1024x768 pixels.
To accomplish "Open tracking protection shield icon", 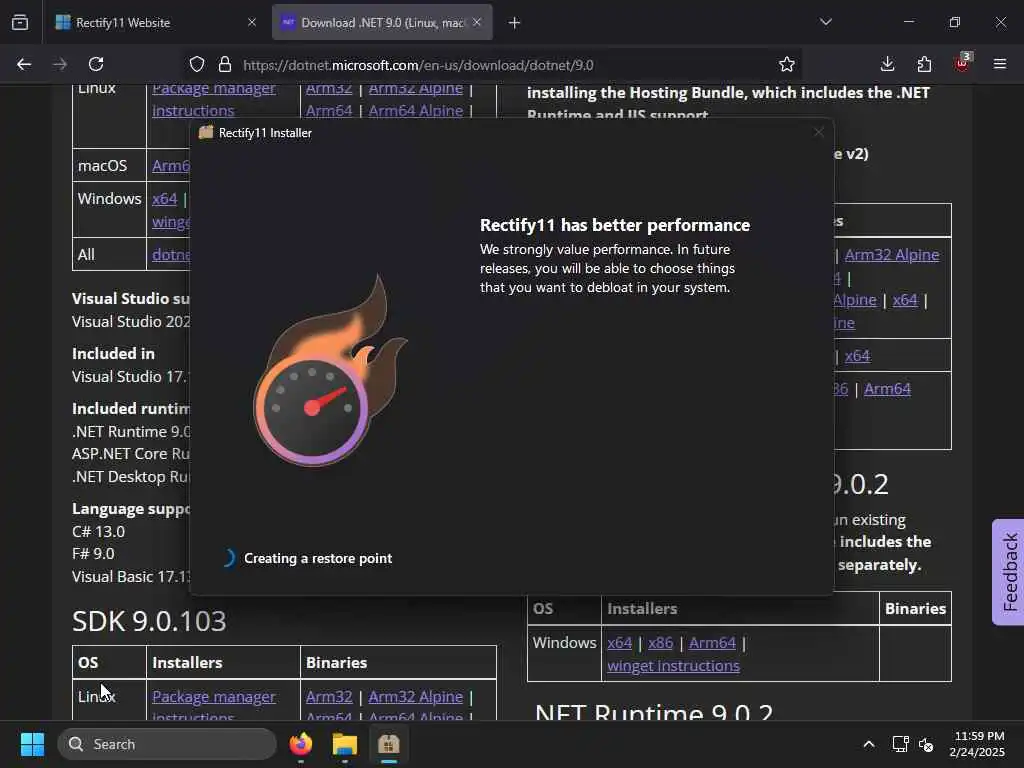I will 197,65.
